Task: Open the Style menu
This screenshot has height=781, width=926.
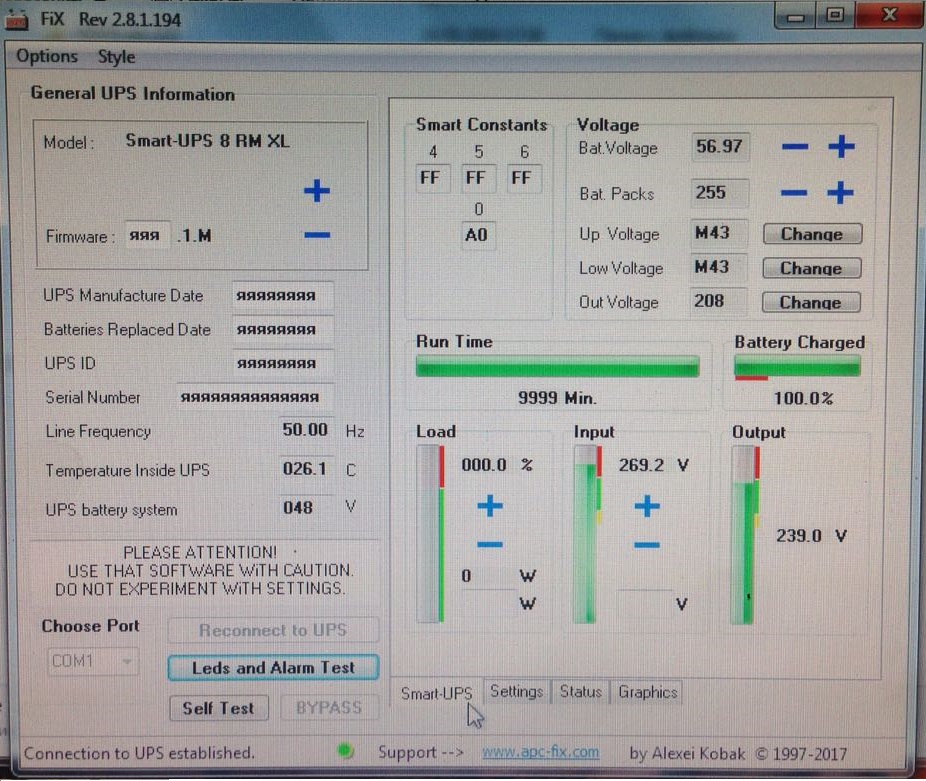Action: (116, 57)
